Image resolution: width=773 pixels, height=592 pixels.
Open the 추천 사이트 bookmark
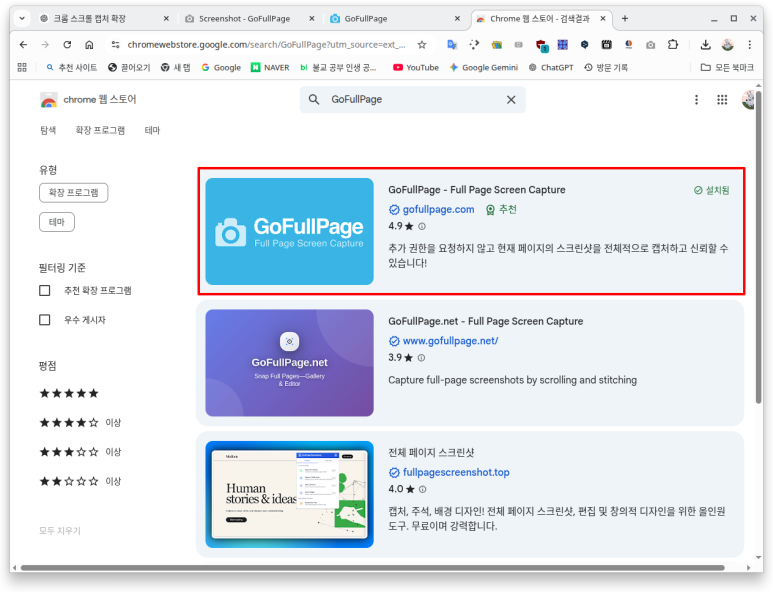pyautogui.click(x=71, y=68)
